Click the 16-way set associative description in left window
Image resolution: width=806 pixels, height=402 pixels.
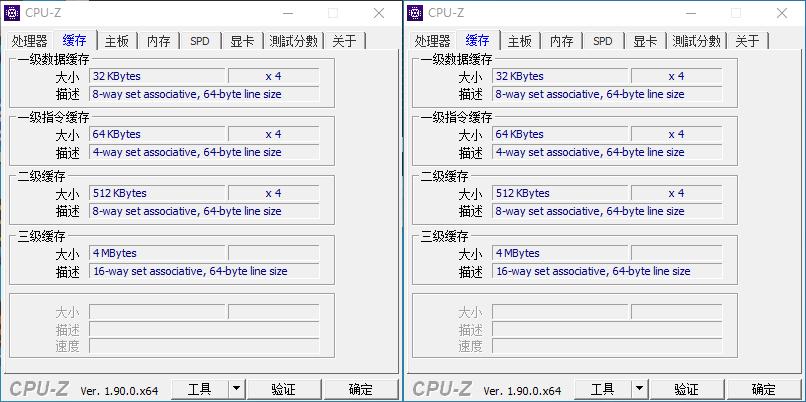204,271
